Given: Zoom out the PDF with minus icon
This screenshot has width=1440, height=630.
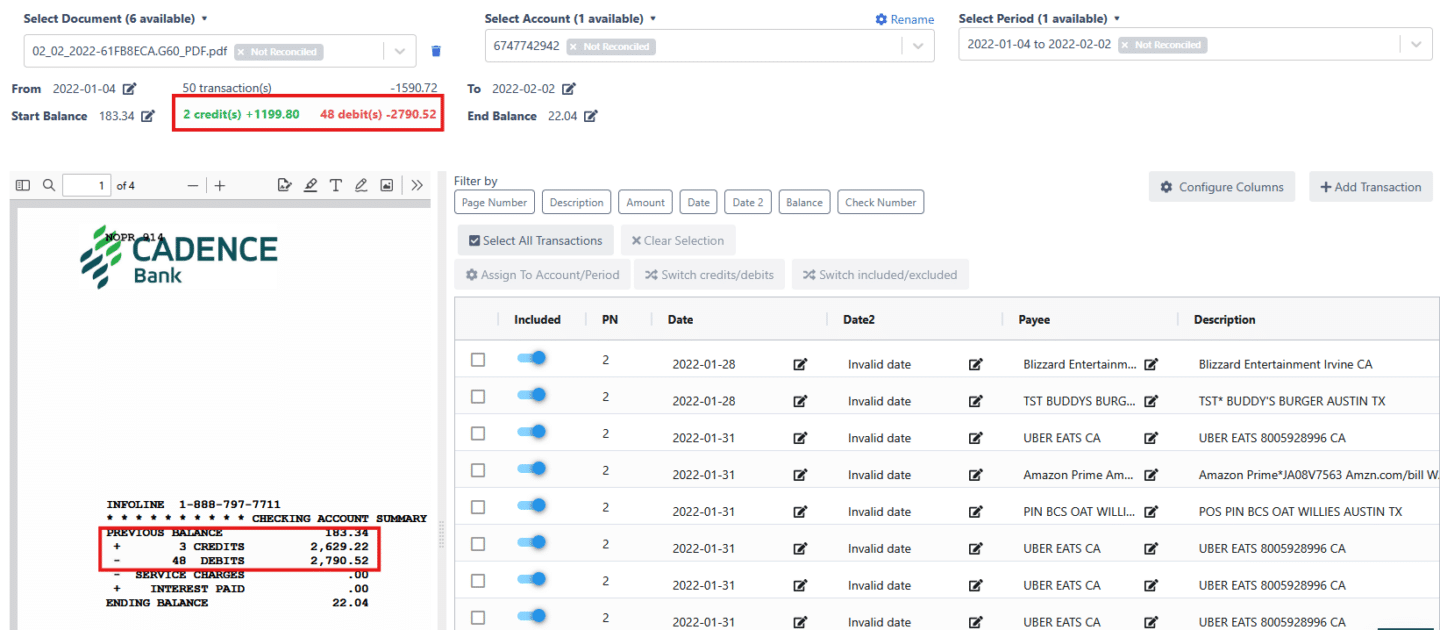Looking at the screenshot, I should pos(193,185).
